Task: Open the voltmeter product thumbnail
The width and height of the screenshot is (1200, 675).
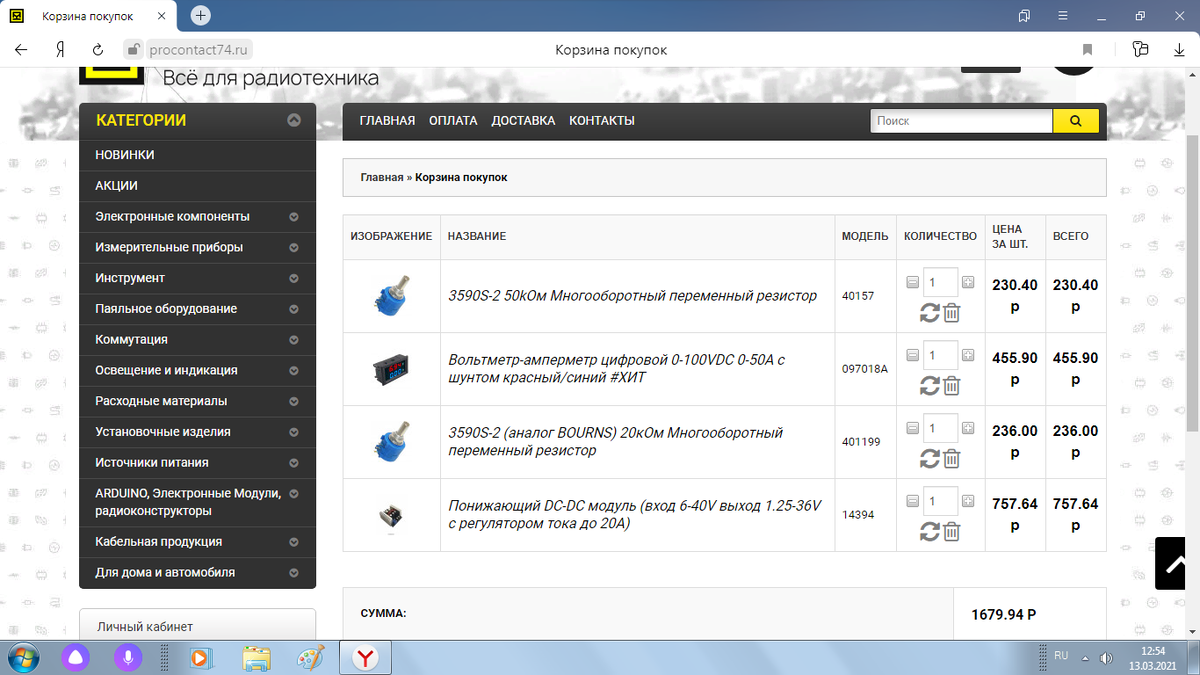Action: tap(391, 369)
